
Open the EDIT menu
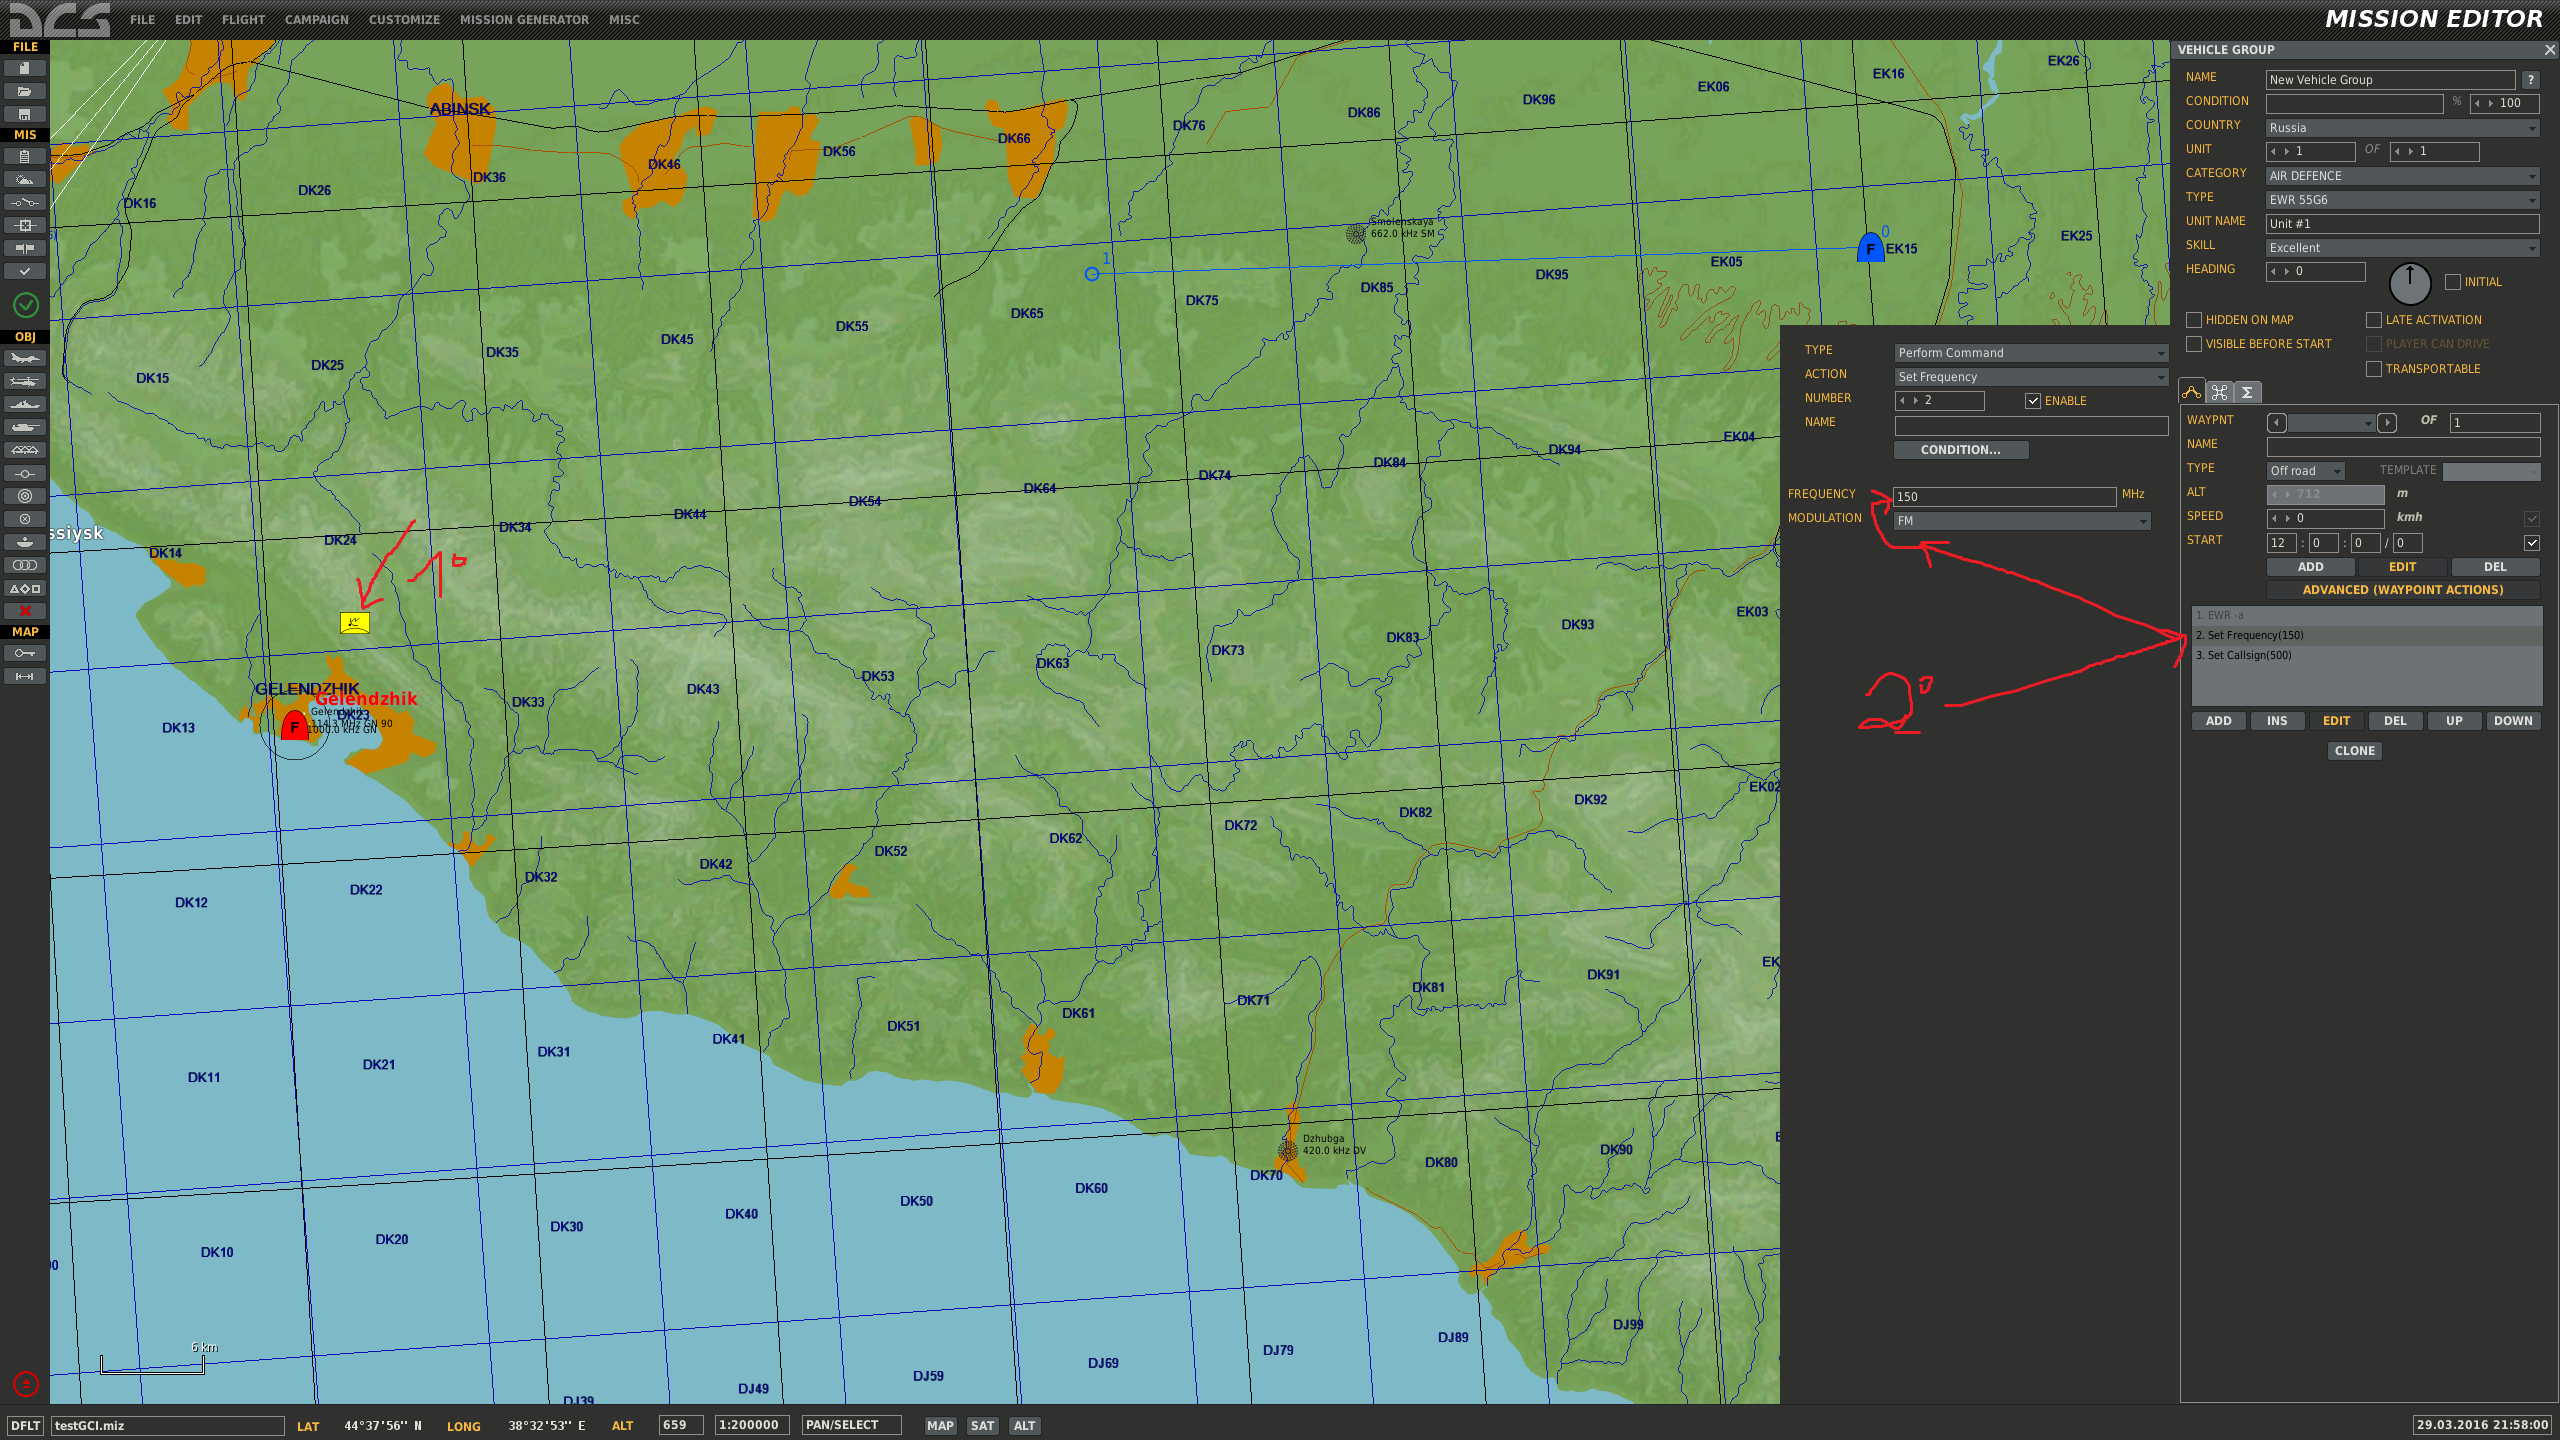coord(188,19)
